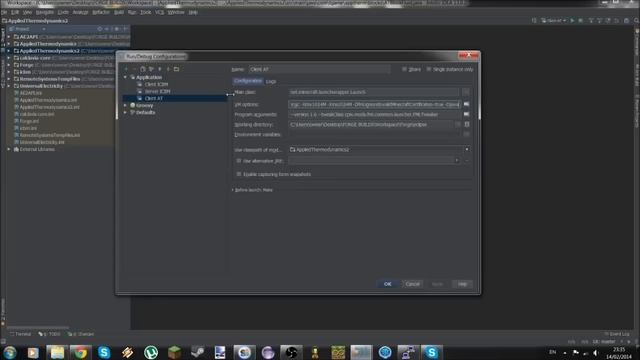Open Chrome from the taskbar
The height and width of the screenshot is (360, 640).
(x=80, y=352)
